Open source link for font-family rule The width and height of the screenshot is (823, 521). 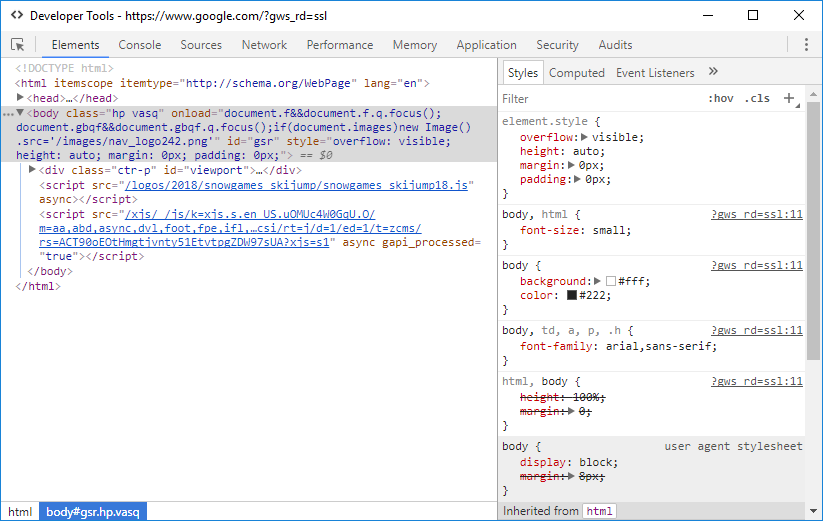(756, 330)
